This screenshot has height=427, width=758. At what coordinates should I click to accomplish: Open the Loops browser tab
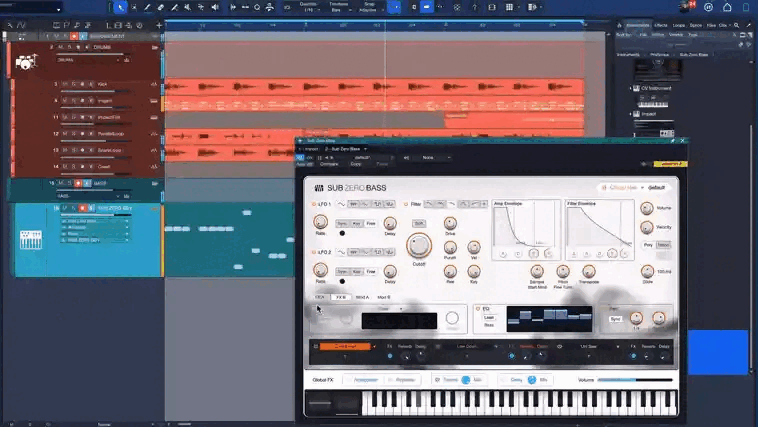pos(679,25)
